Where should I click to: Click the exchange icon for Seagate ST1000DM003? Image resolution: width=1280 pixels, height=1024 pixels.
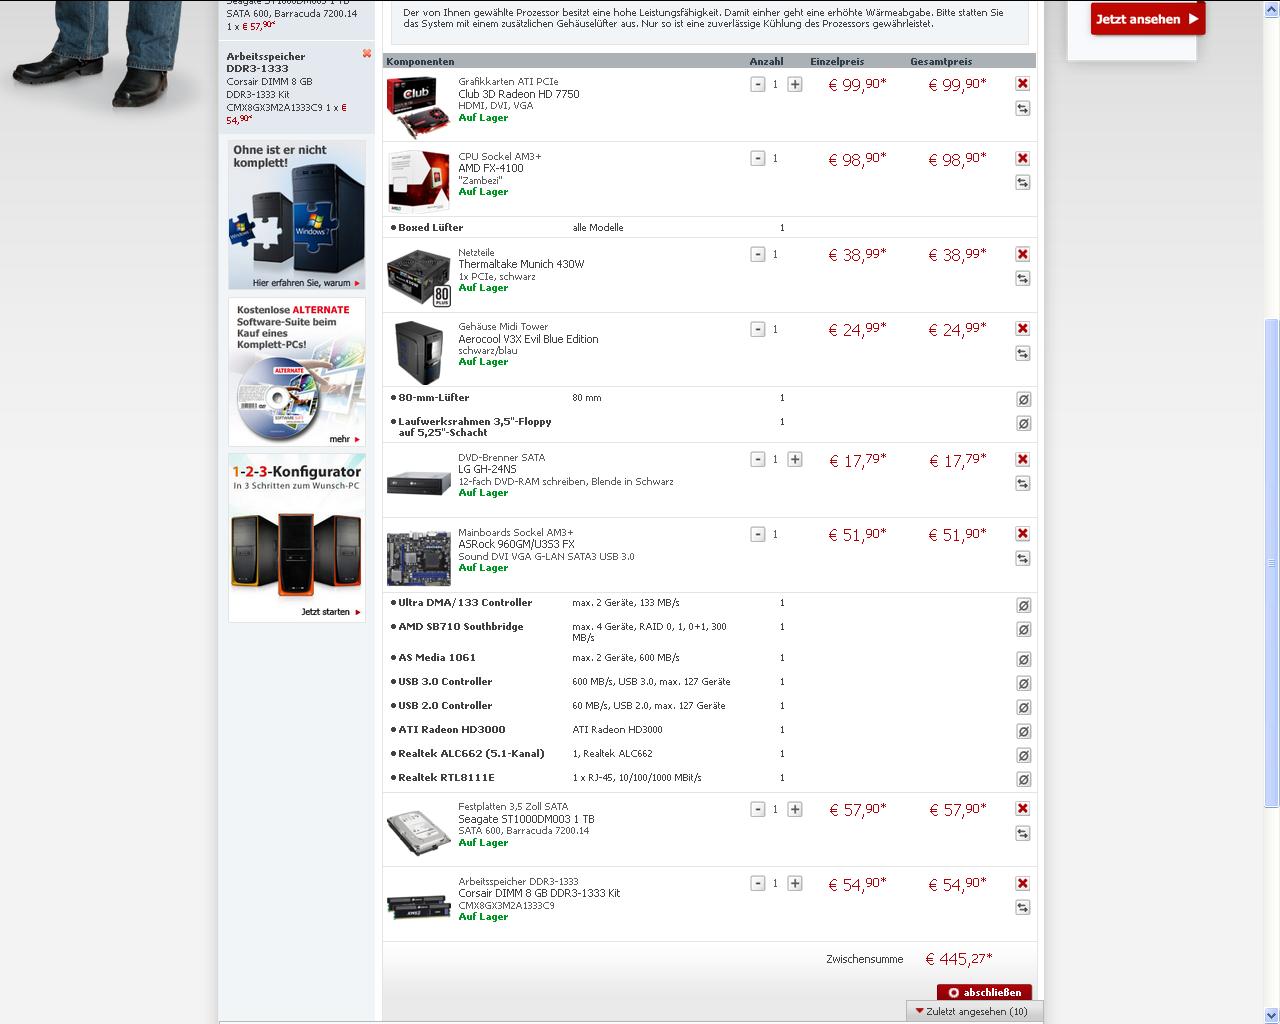pyautogui.click(x=1022, y=833)
